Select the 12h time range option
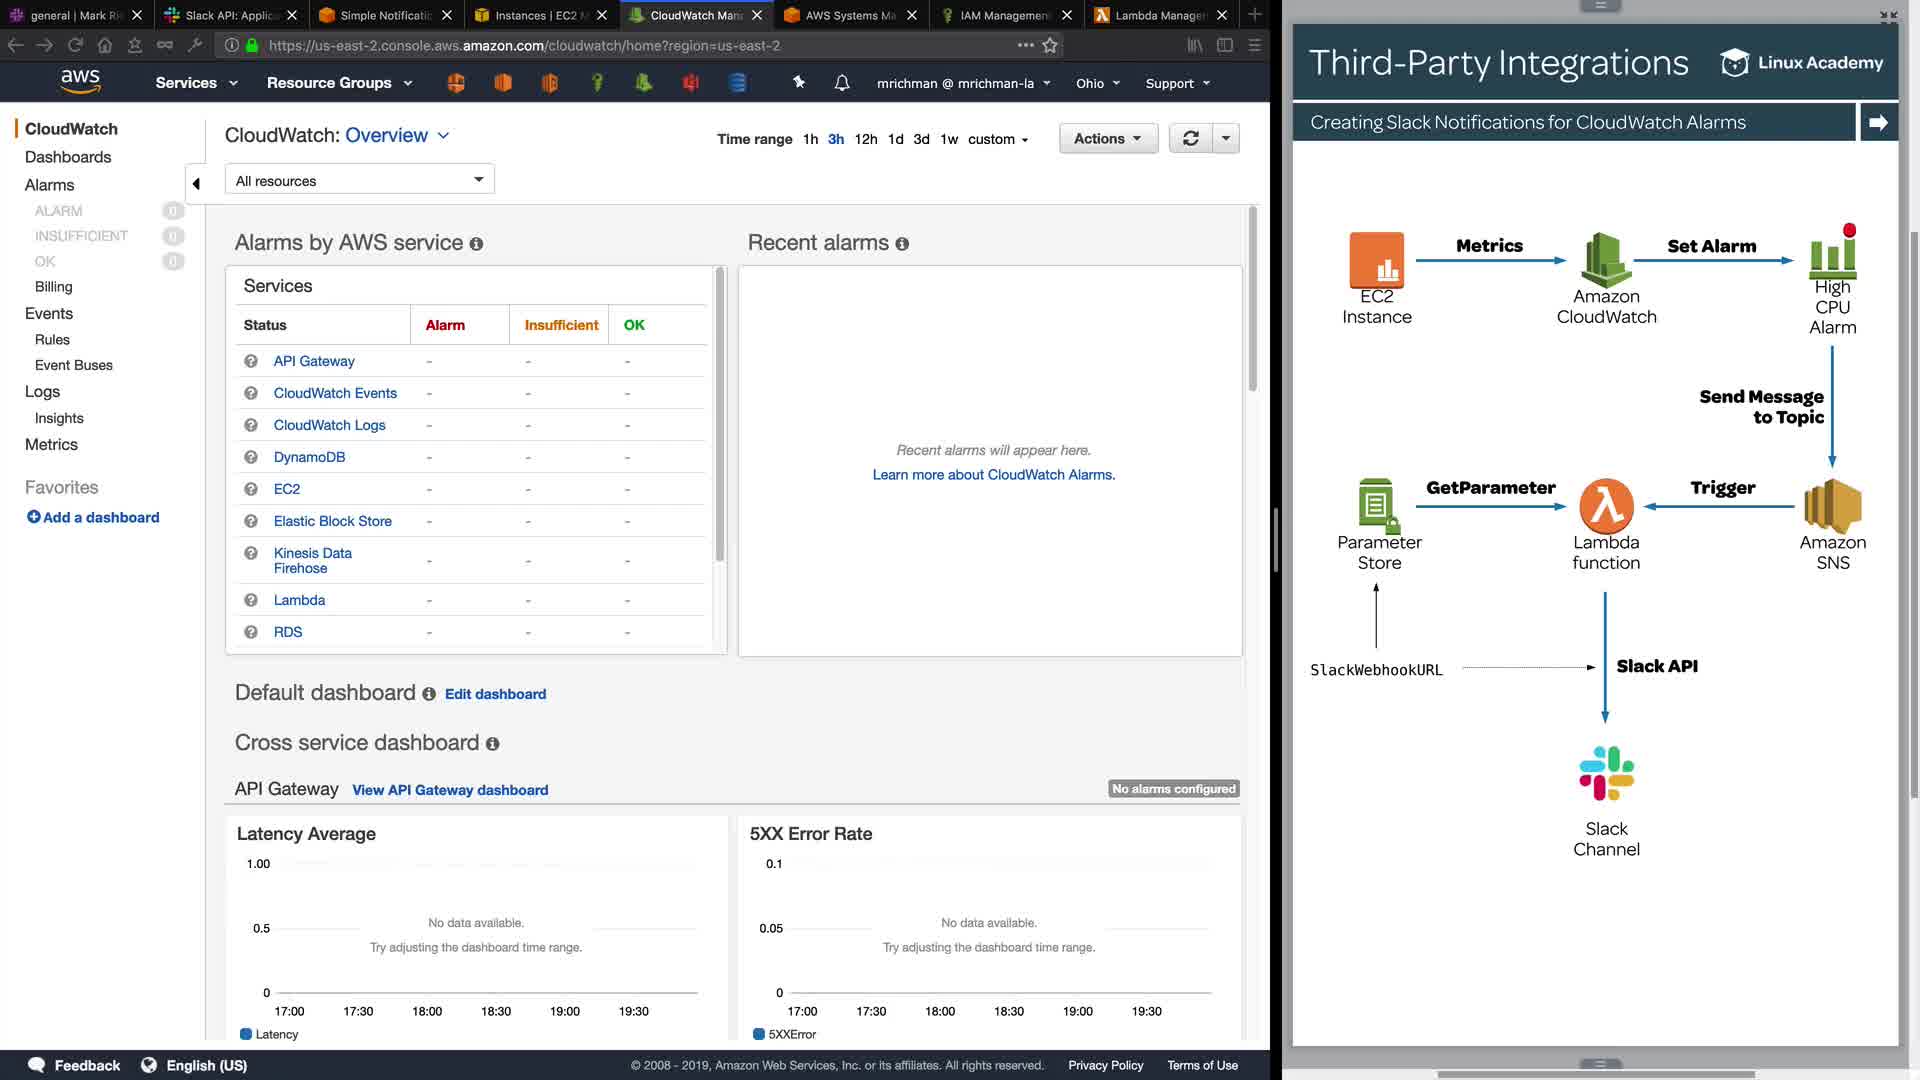The image size is (1920, 1080). (865, 139)
